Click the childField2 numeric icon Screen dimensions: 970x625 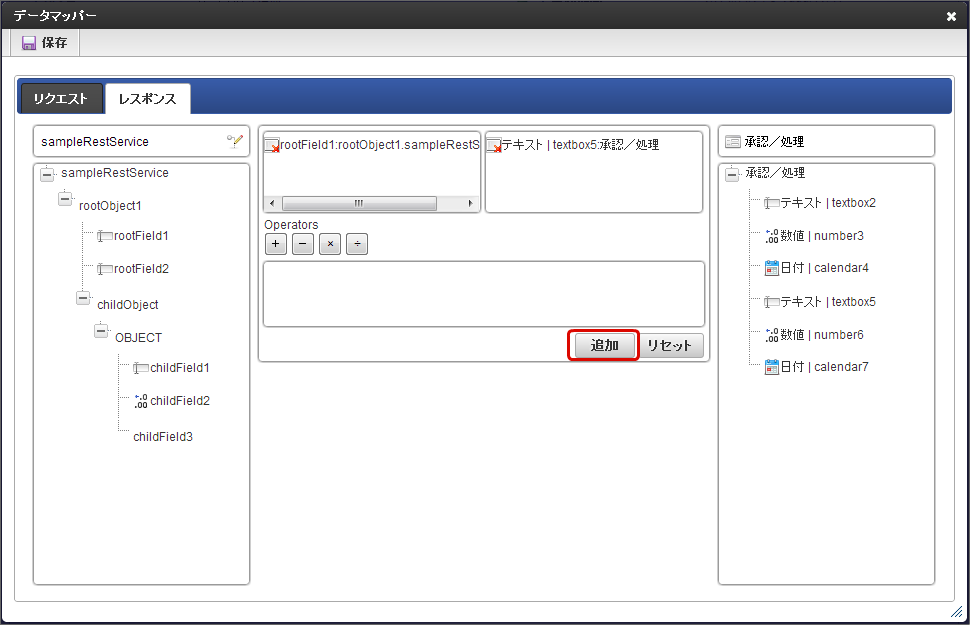point(141,401)
